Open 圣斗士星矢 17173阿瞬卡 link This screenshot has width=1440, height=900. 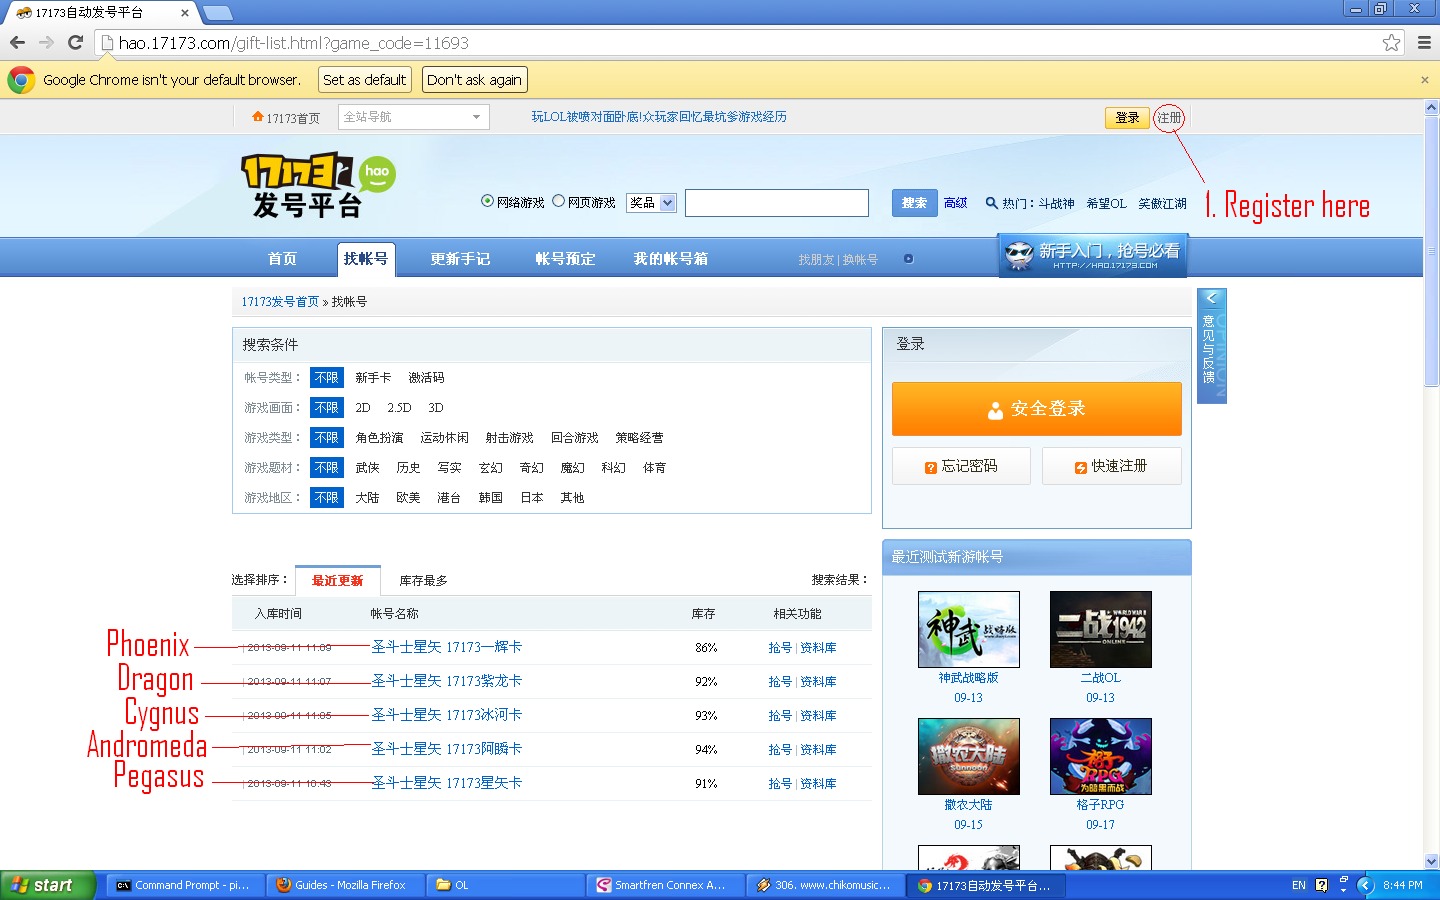446,750
